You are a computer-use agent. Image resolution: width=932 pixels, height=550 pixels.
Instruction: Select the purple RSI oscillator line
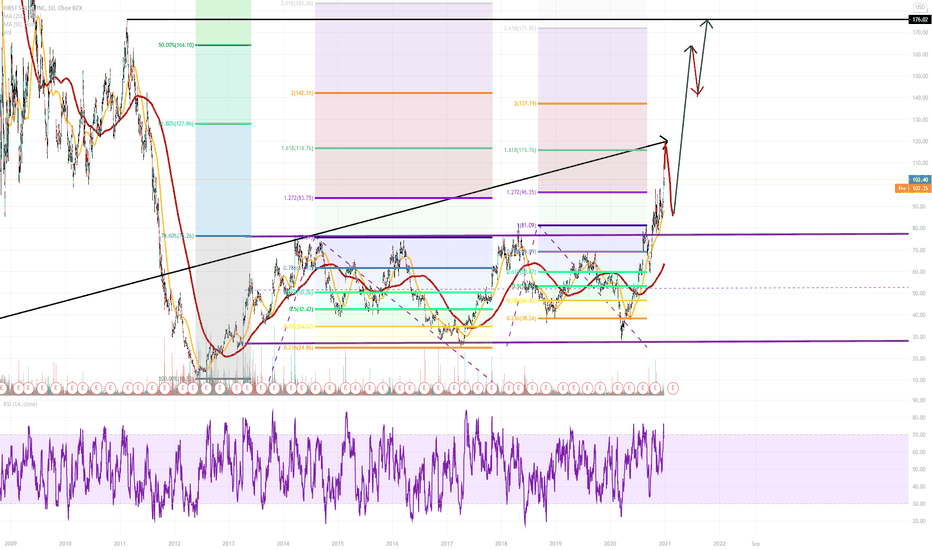tap(333, 470)
